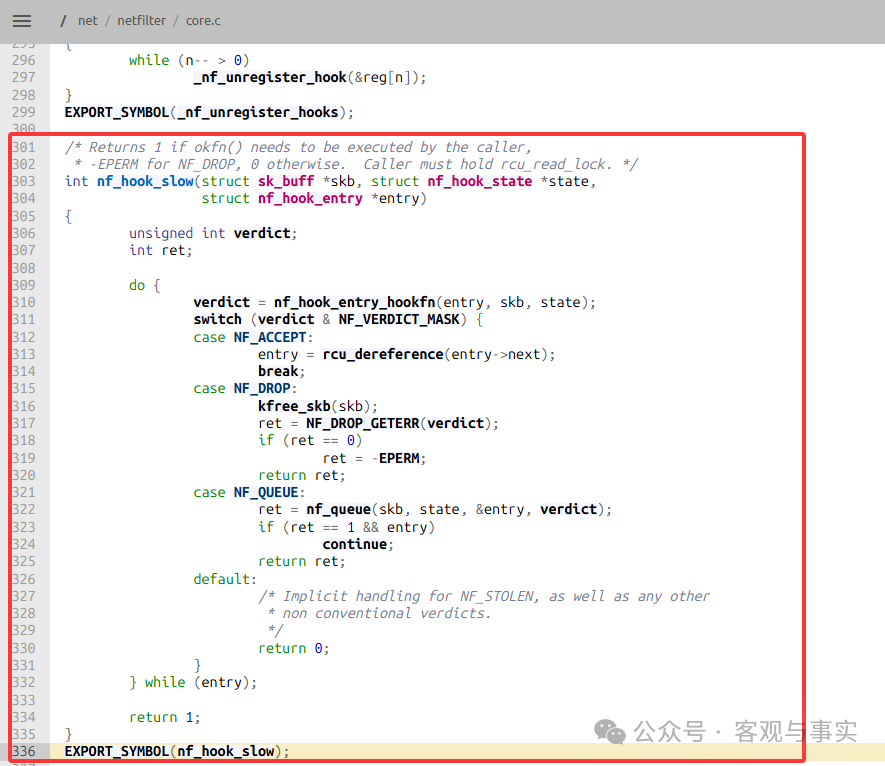Open the NF_ACCEPT case identifier

270,338
